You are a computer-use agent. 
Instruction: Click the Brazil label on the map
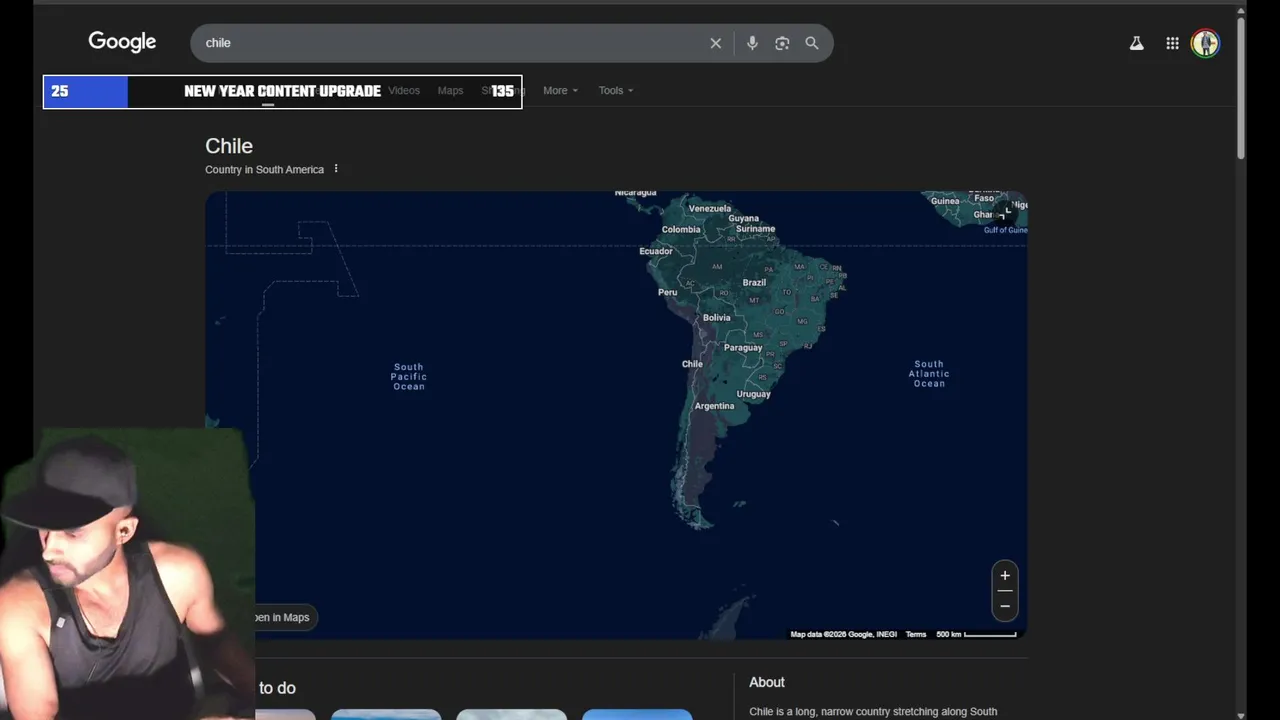coord(754,282)
